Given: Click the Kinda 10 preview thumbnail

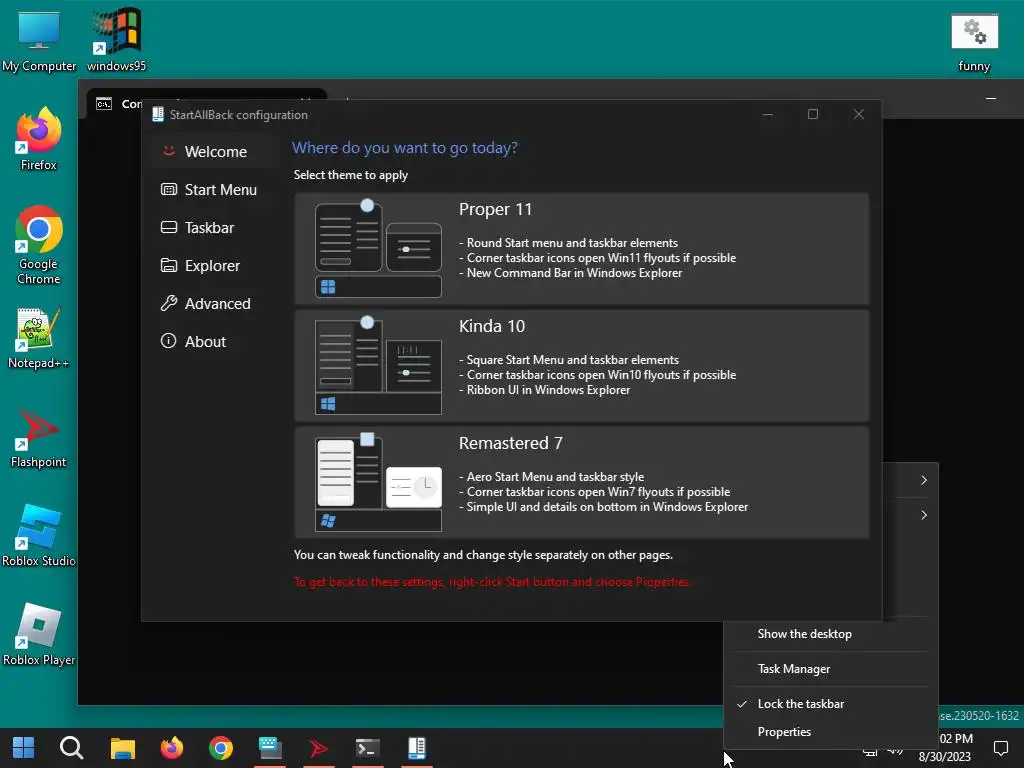Looking at the screenshot, I should point(378,366).
